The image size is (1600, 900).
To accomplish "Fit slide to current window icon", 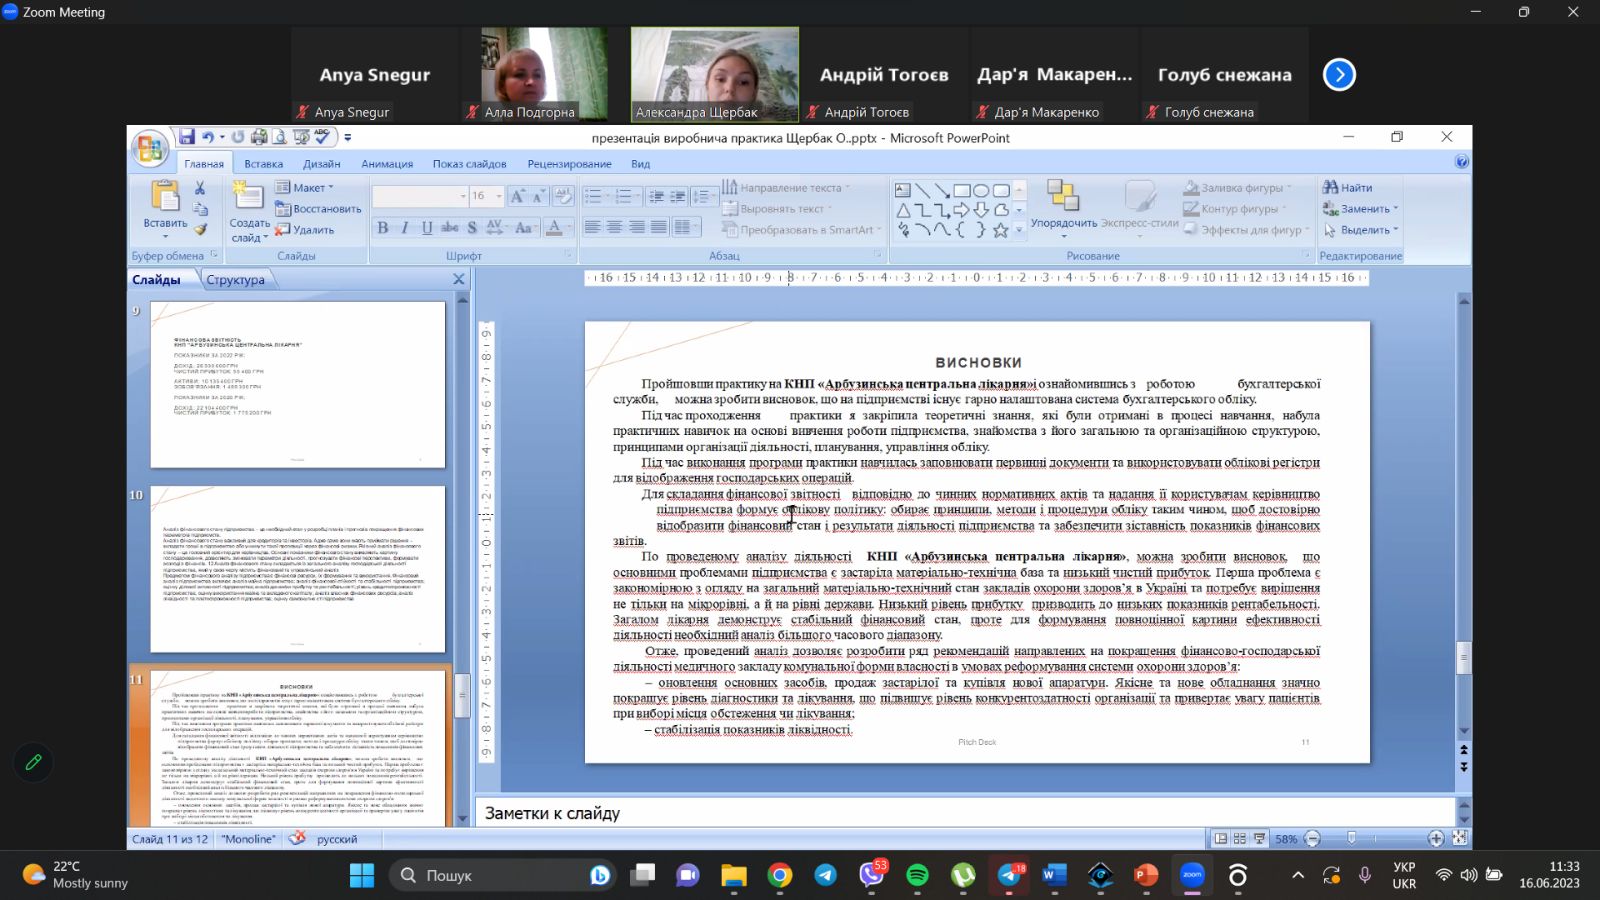I will pyautogui.click(x=1459, y=839).
